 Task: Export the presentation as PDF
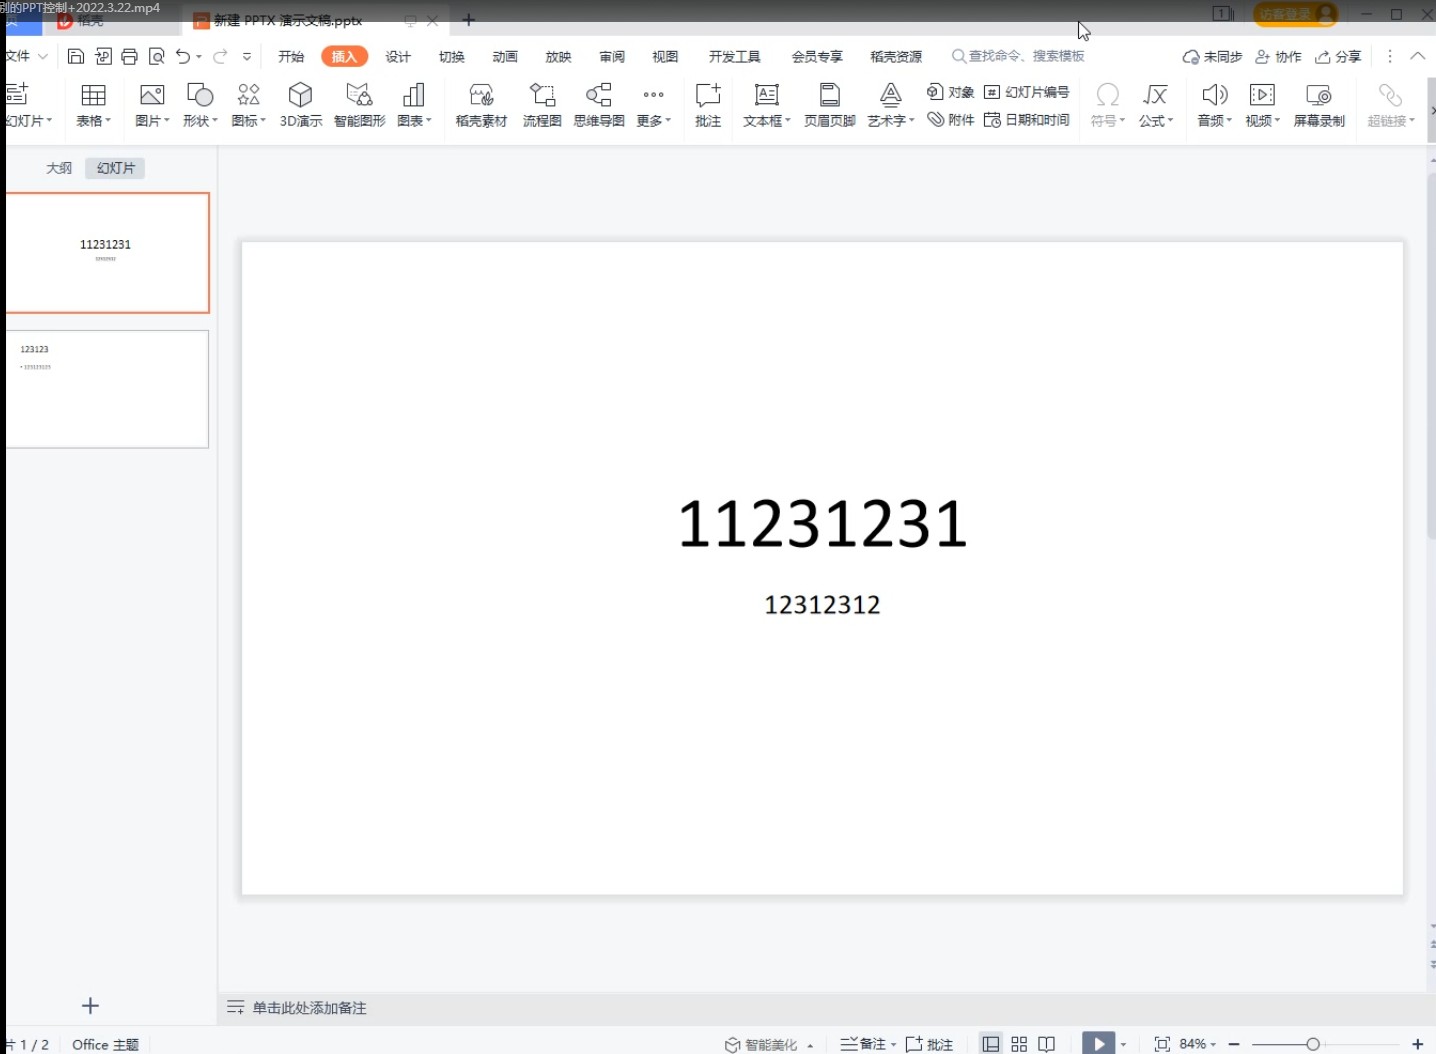[x=102, y=56]
